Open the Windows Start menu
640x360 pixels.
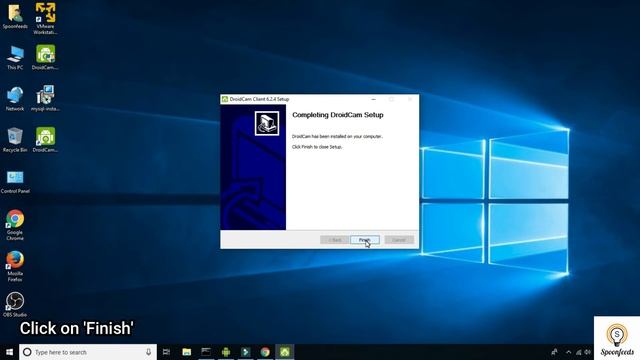[9, 352]
